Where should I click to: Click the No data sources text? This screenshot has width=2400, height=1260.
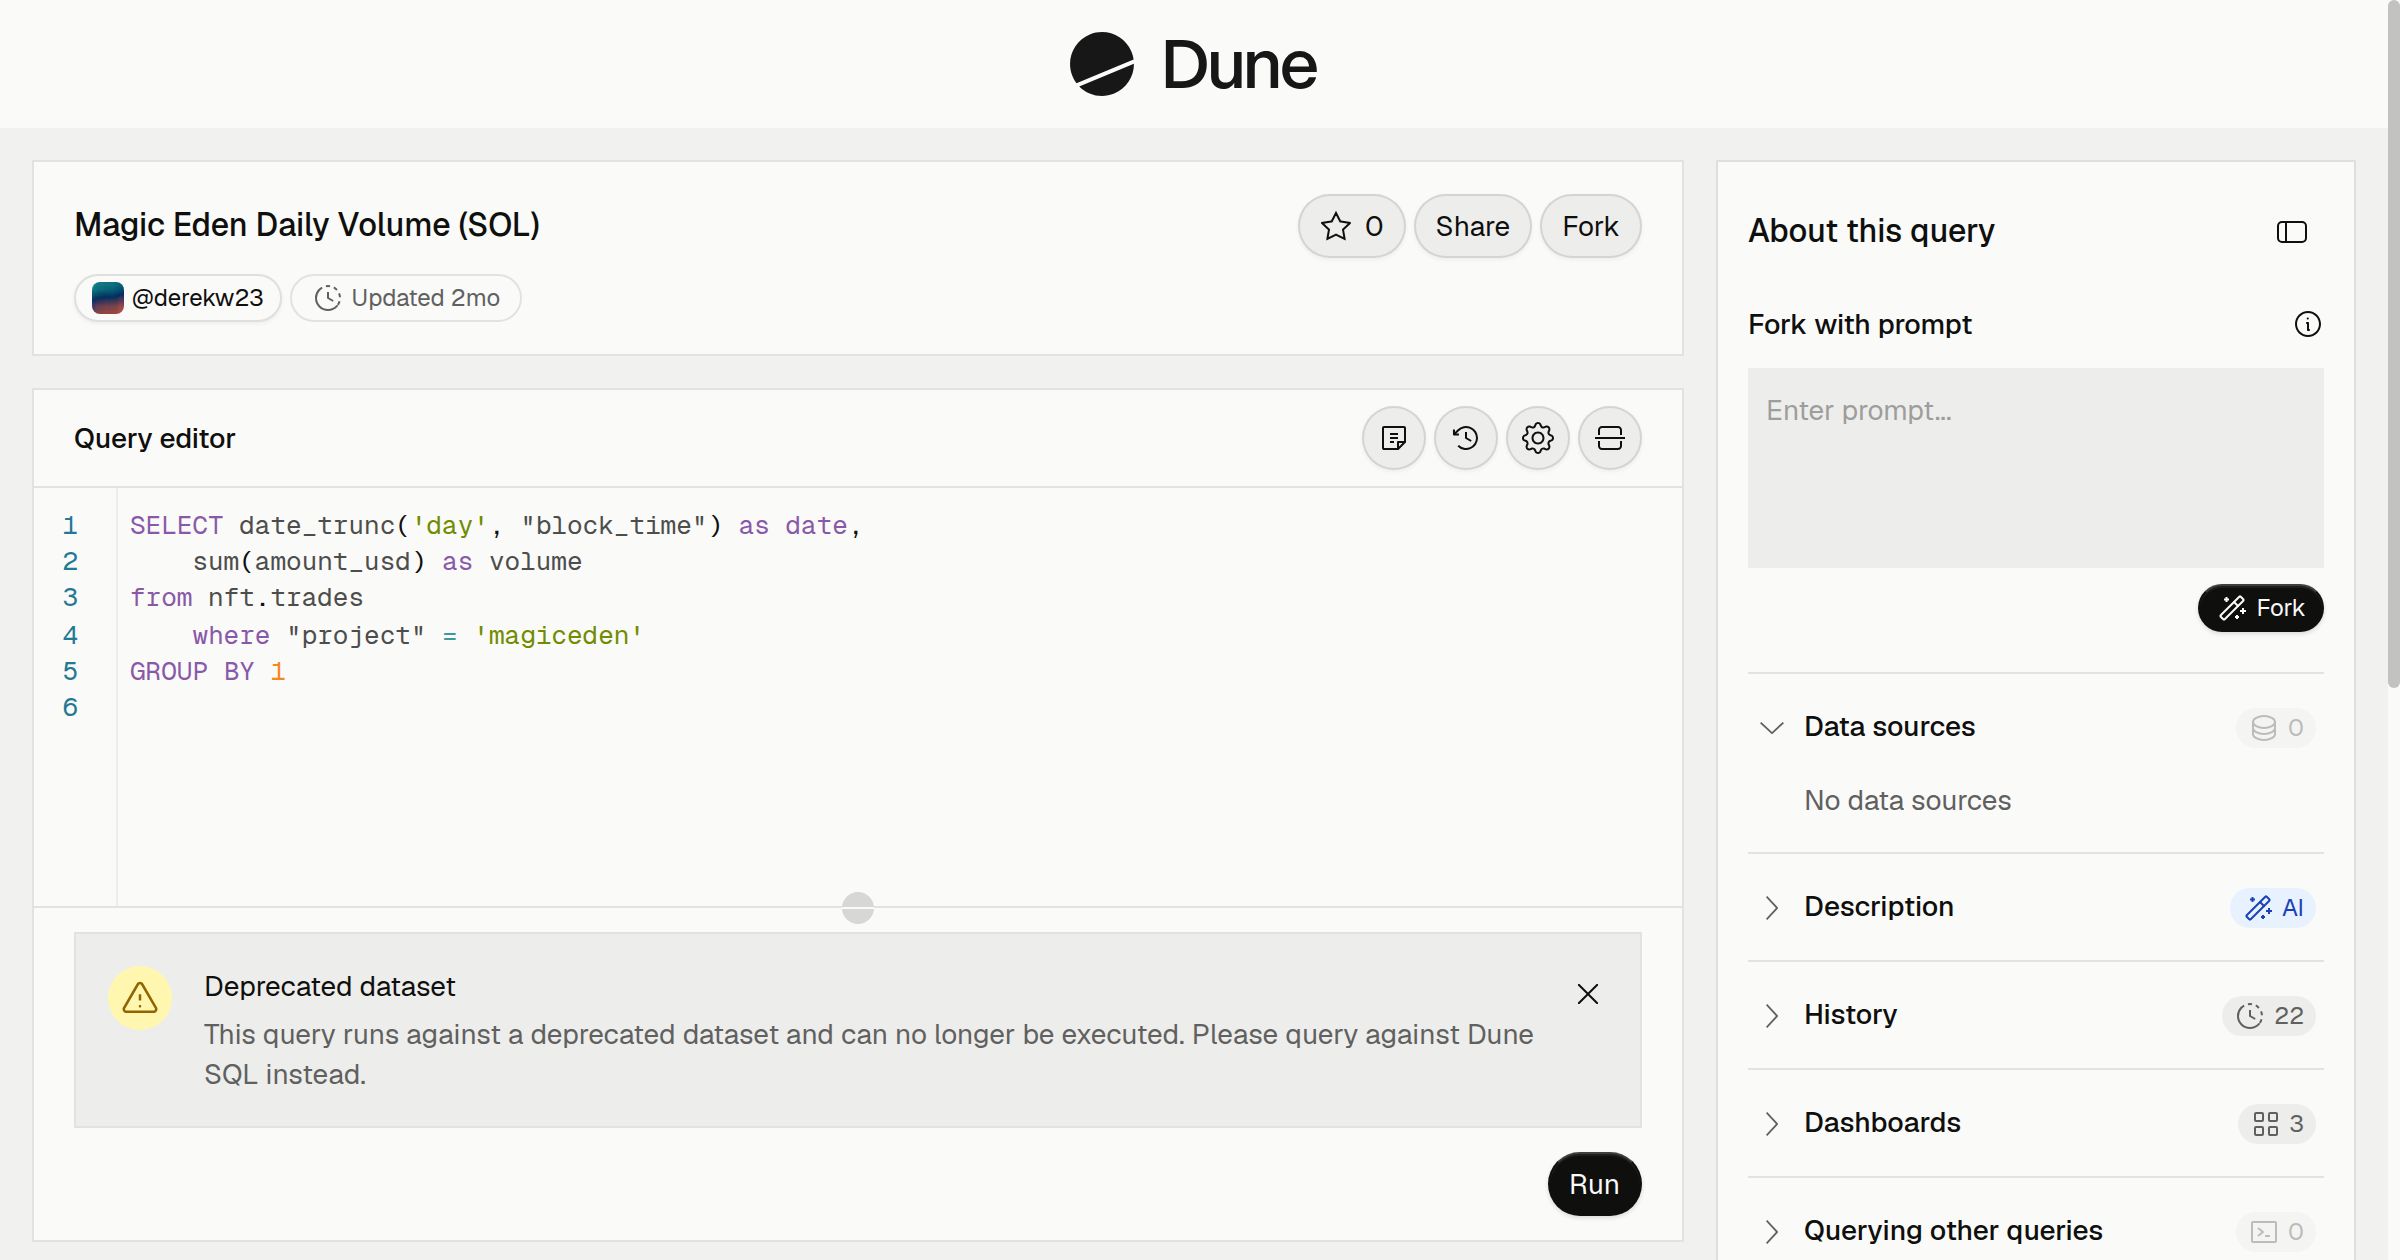point(1907,801)
